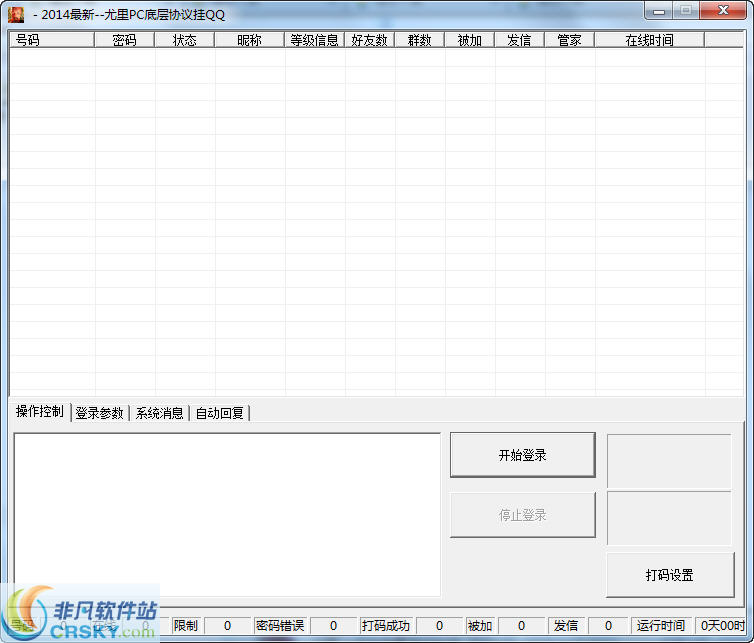The image size is (754, 643).
Task: Click inside the large log text box
Action: (x=227, y=515)
